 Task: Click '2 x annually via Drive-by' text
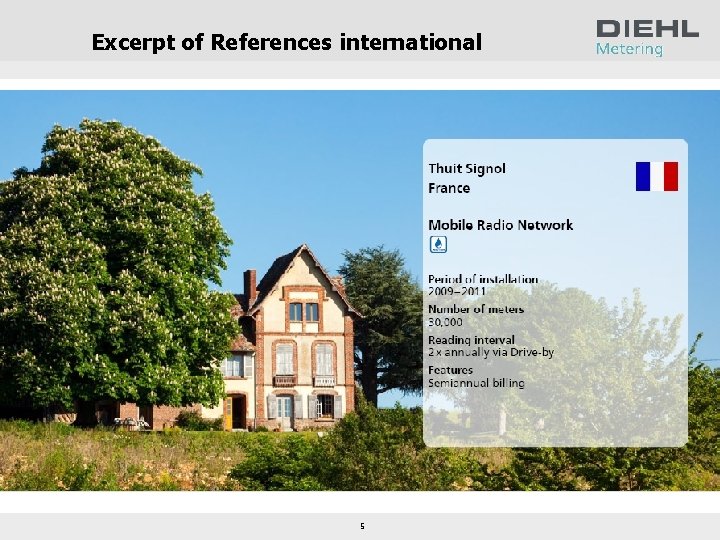491,352
